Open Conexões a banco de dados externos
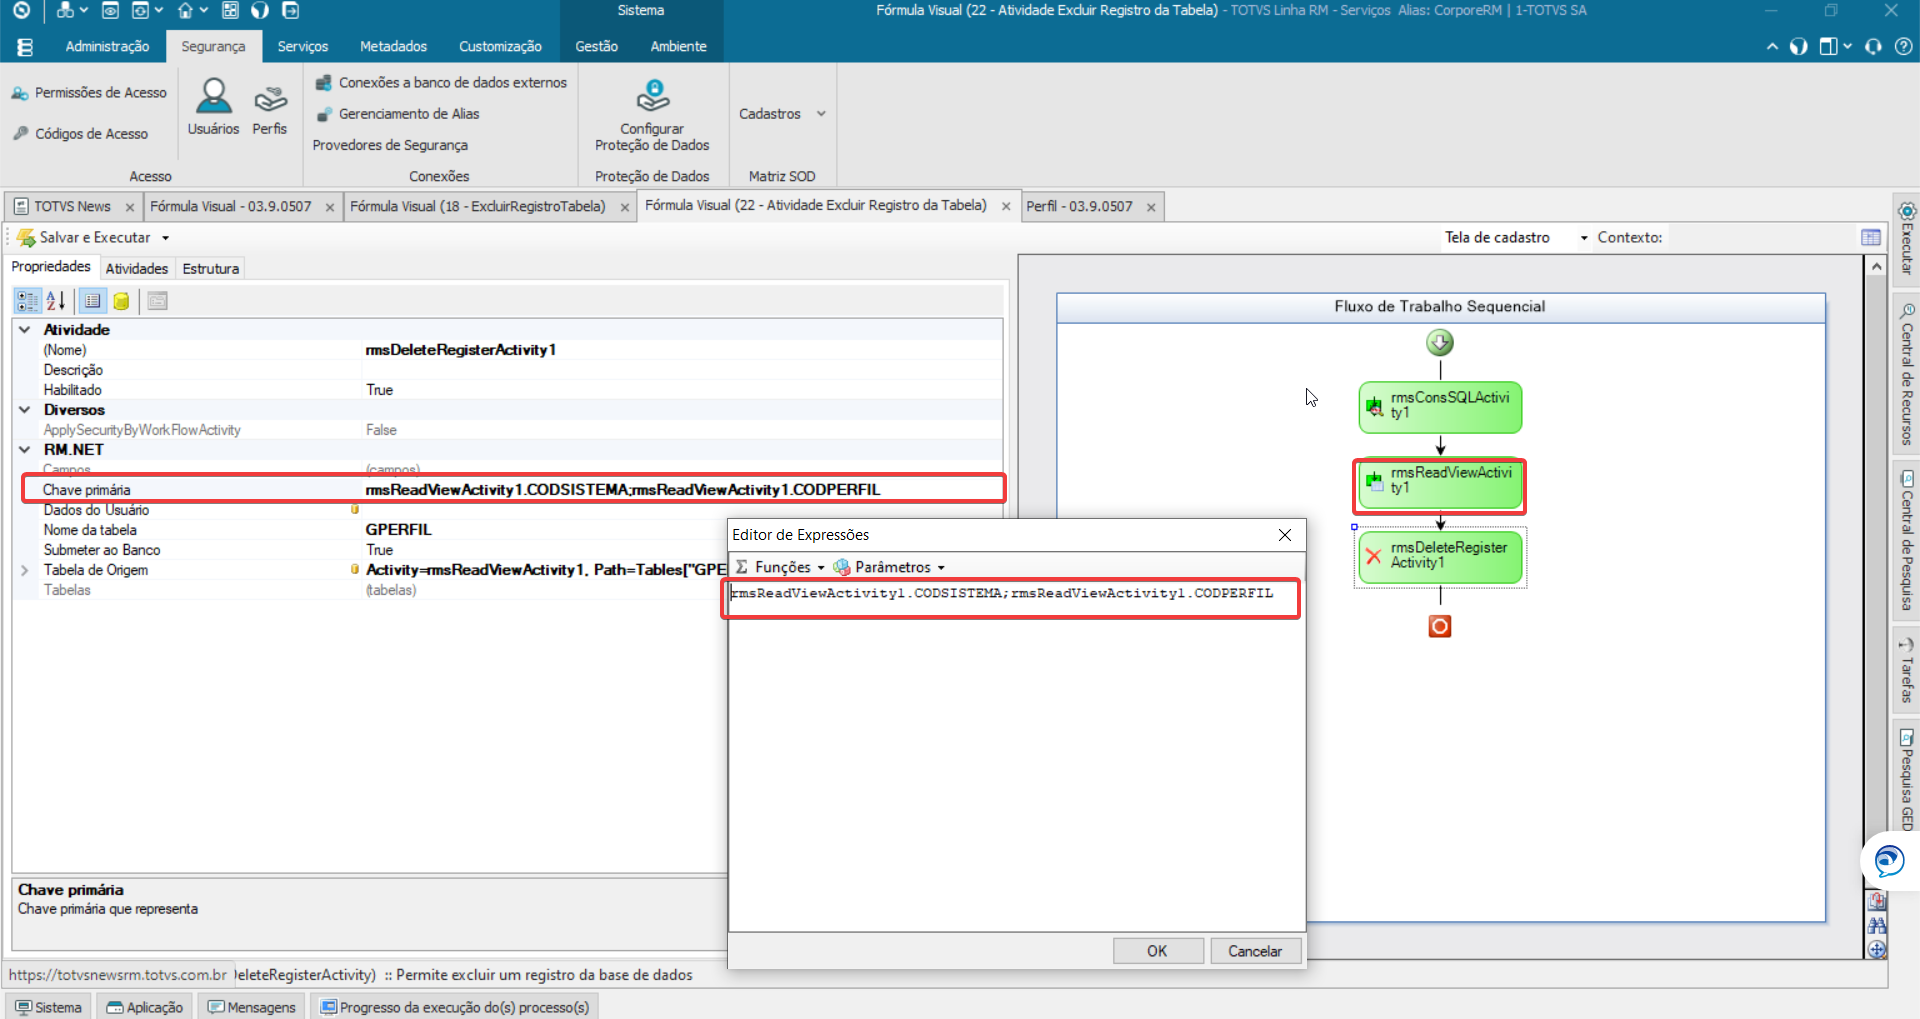The width and height of the screenshot is (1920, 1019). [441, 83]
